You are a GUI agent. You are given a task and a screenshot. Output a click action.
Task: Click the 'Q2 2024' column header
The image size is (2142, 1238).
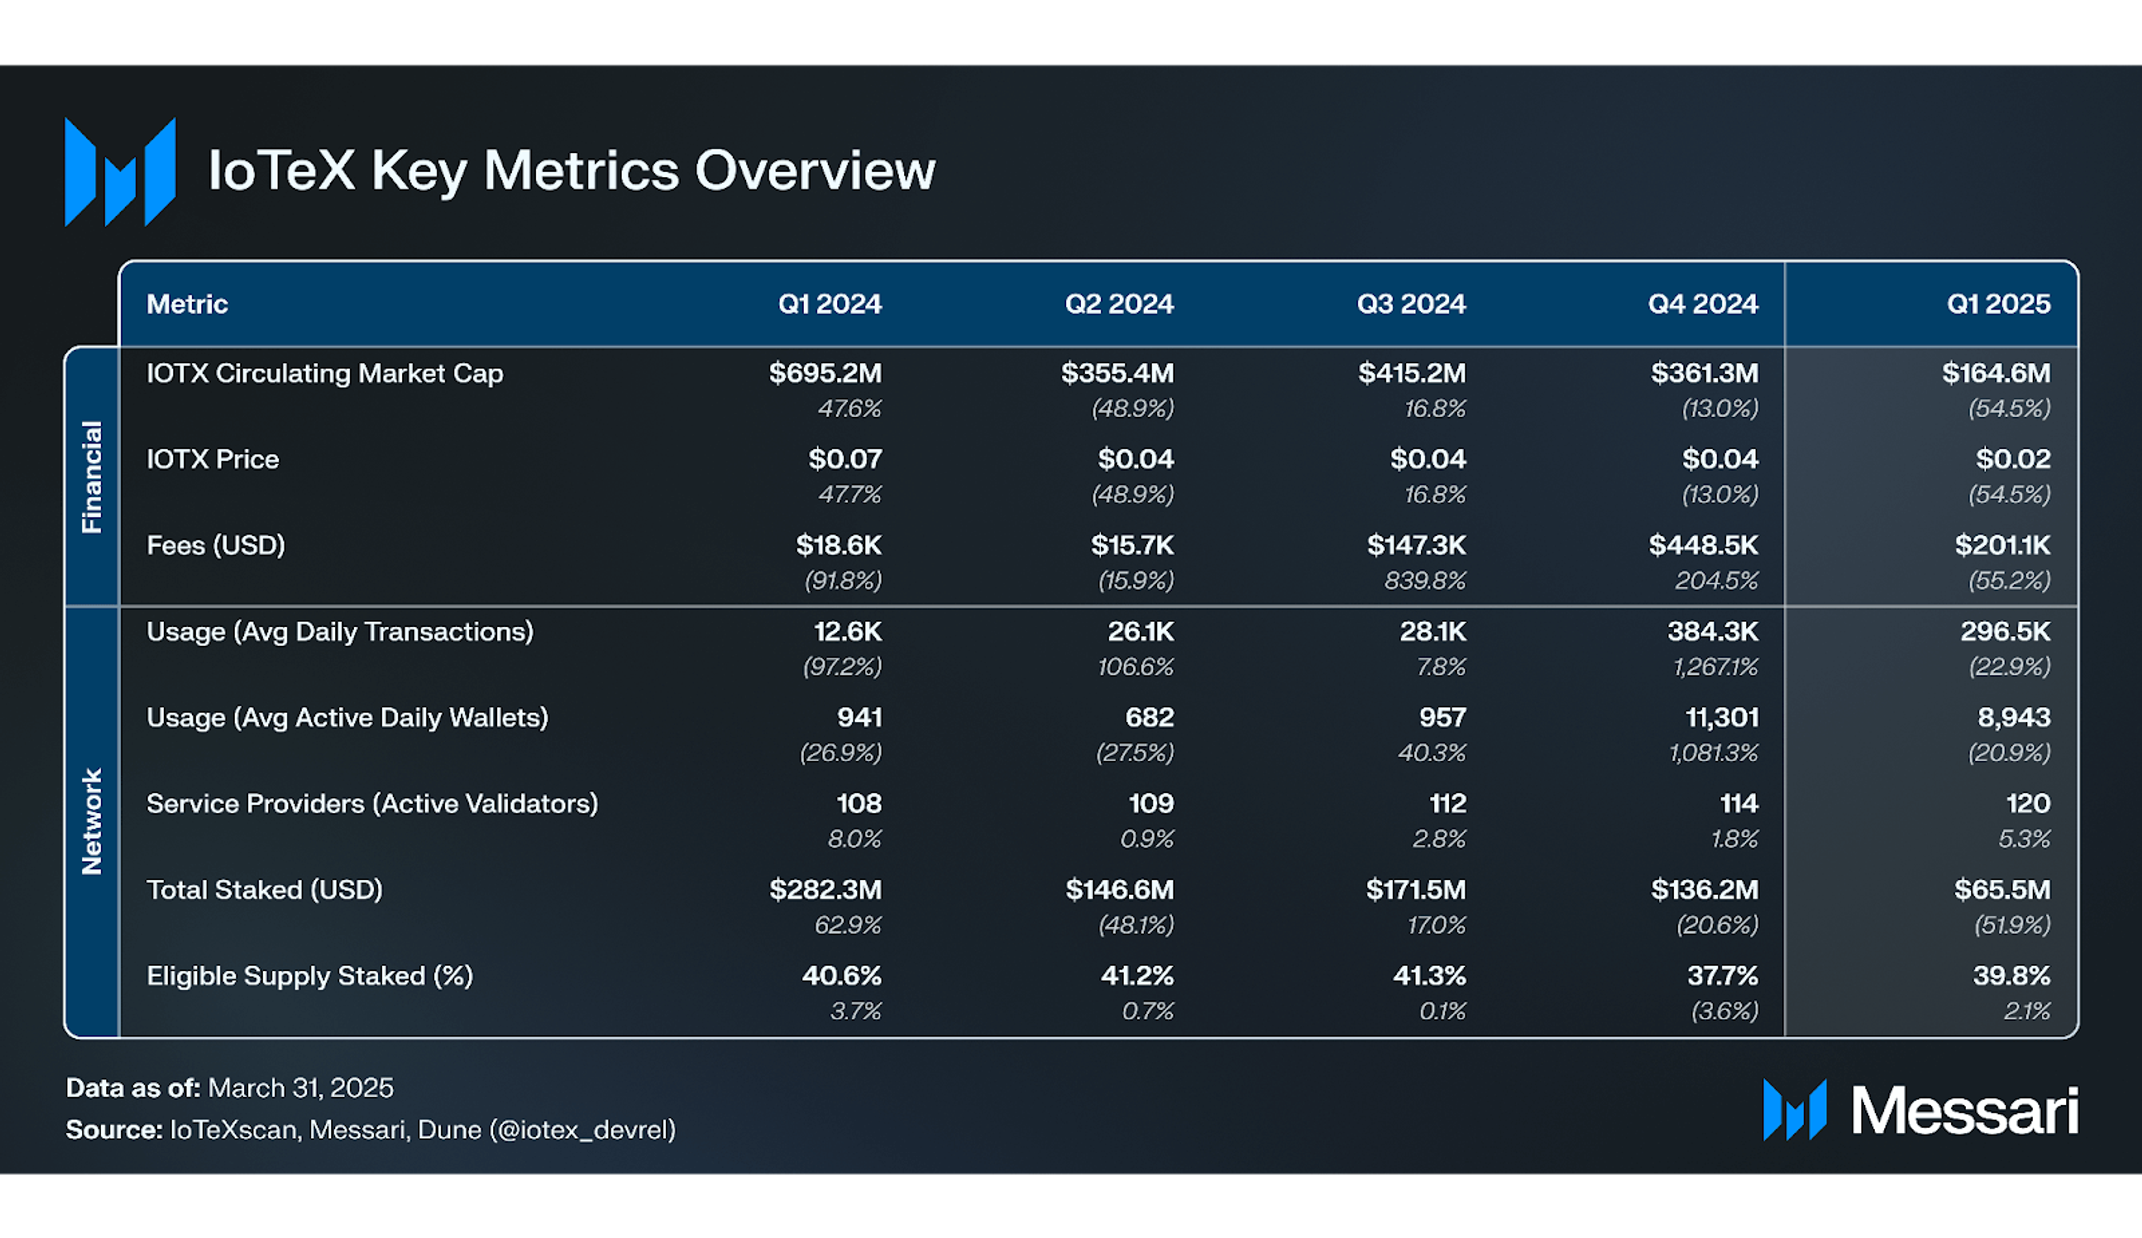1119,304
